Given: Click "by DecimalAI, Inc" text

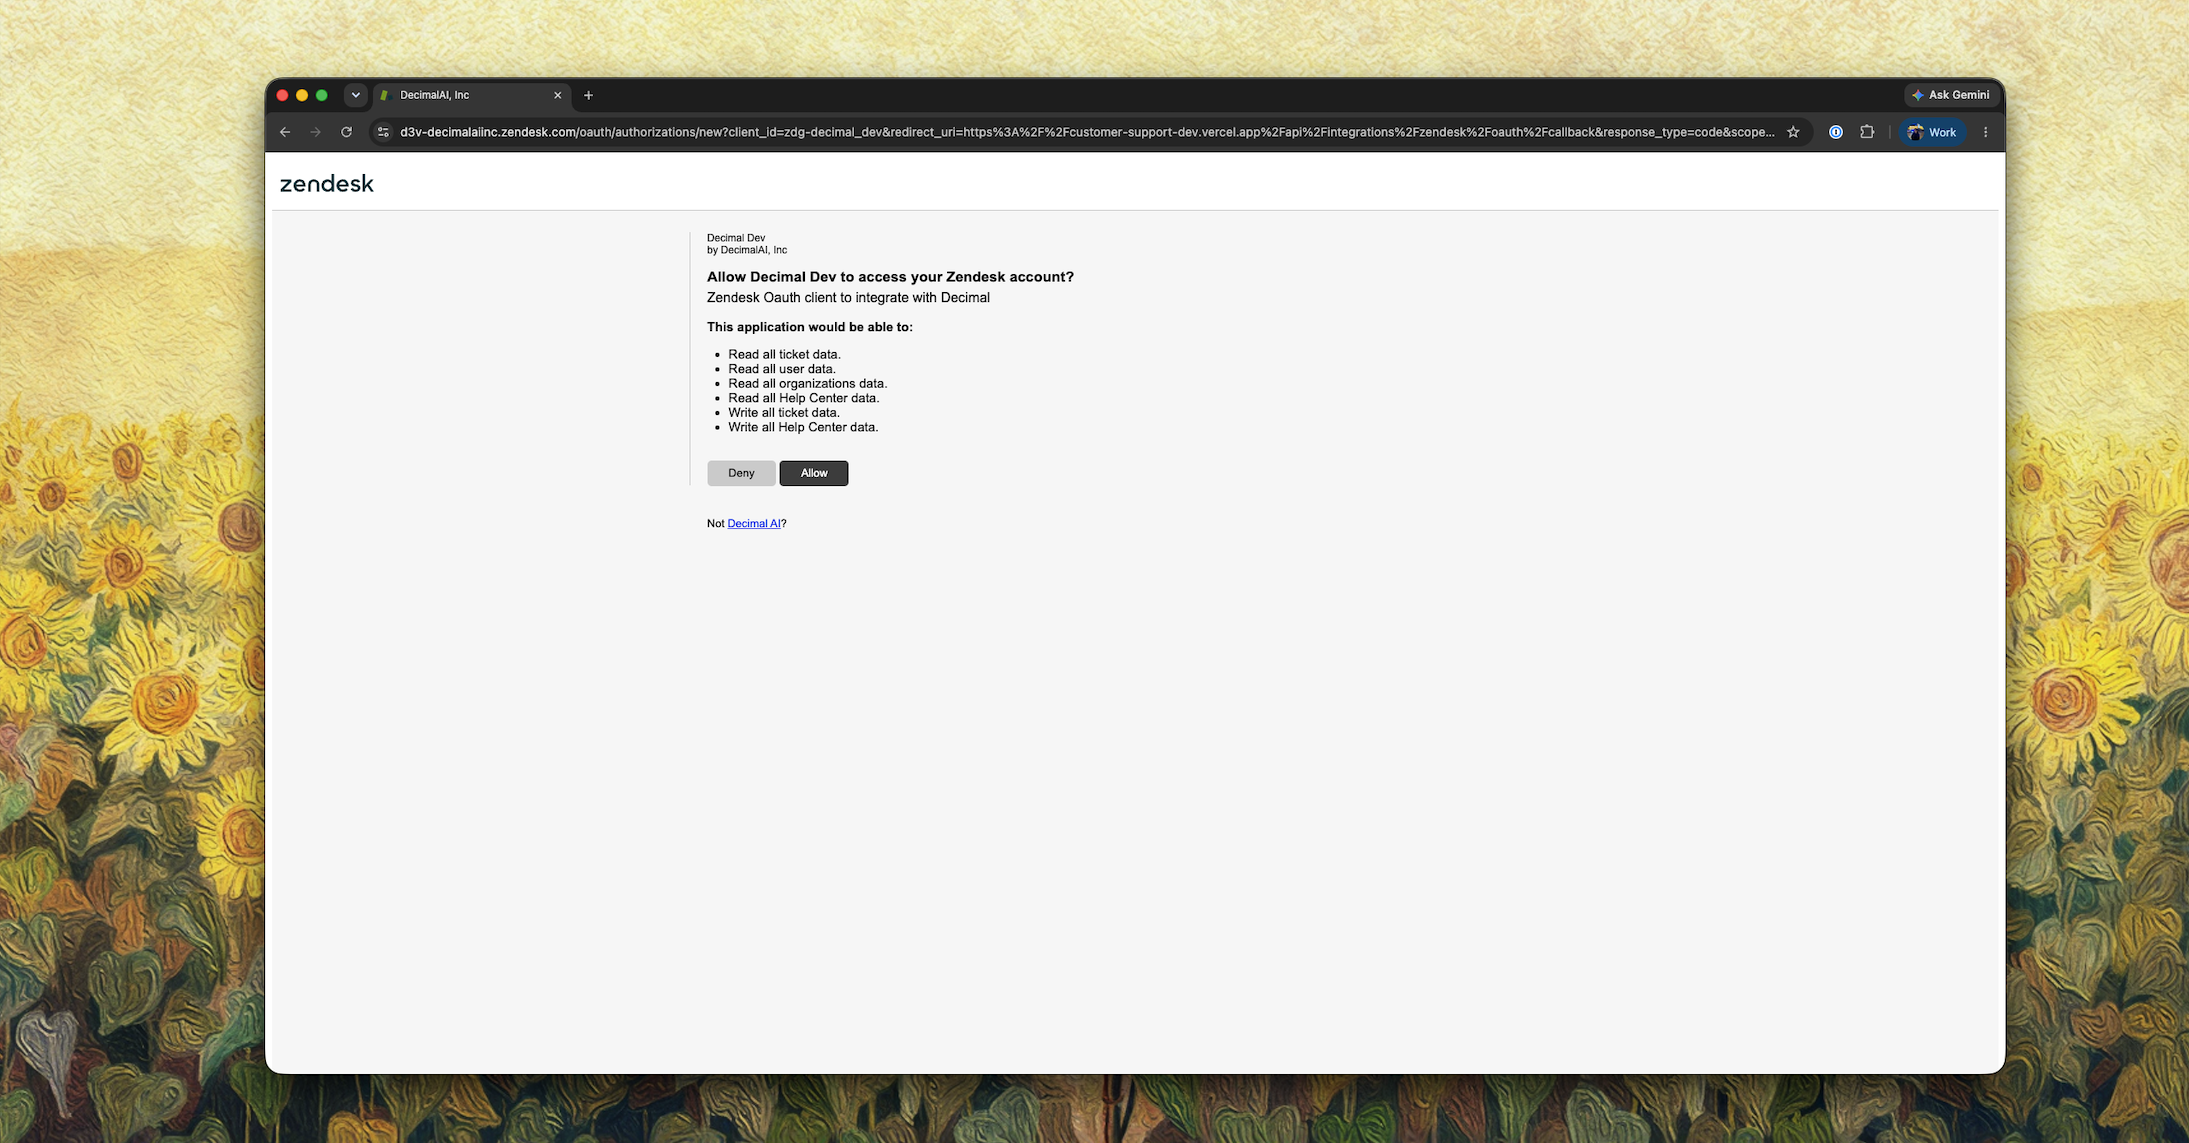Looking at the screenshot, I should pyautogui.click(x=747, y=250).
